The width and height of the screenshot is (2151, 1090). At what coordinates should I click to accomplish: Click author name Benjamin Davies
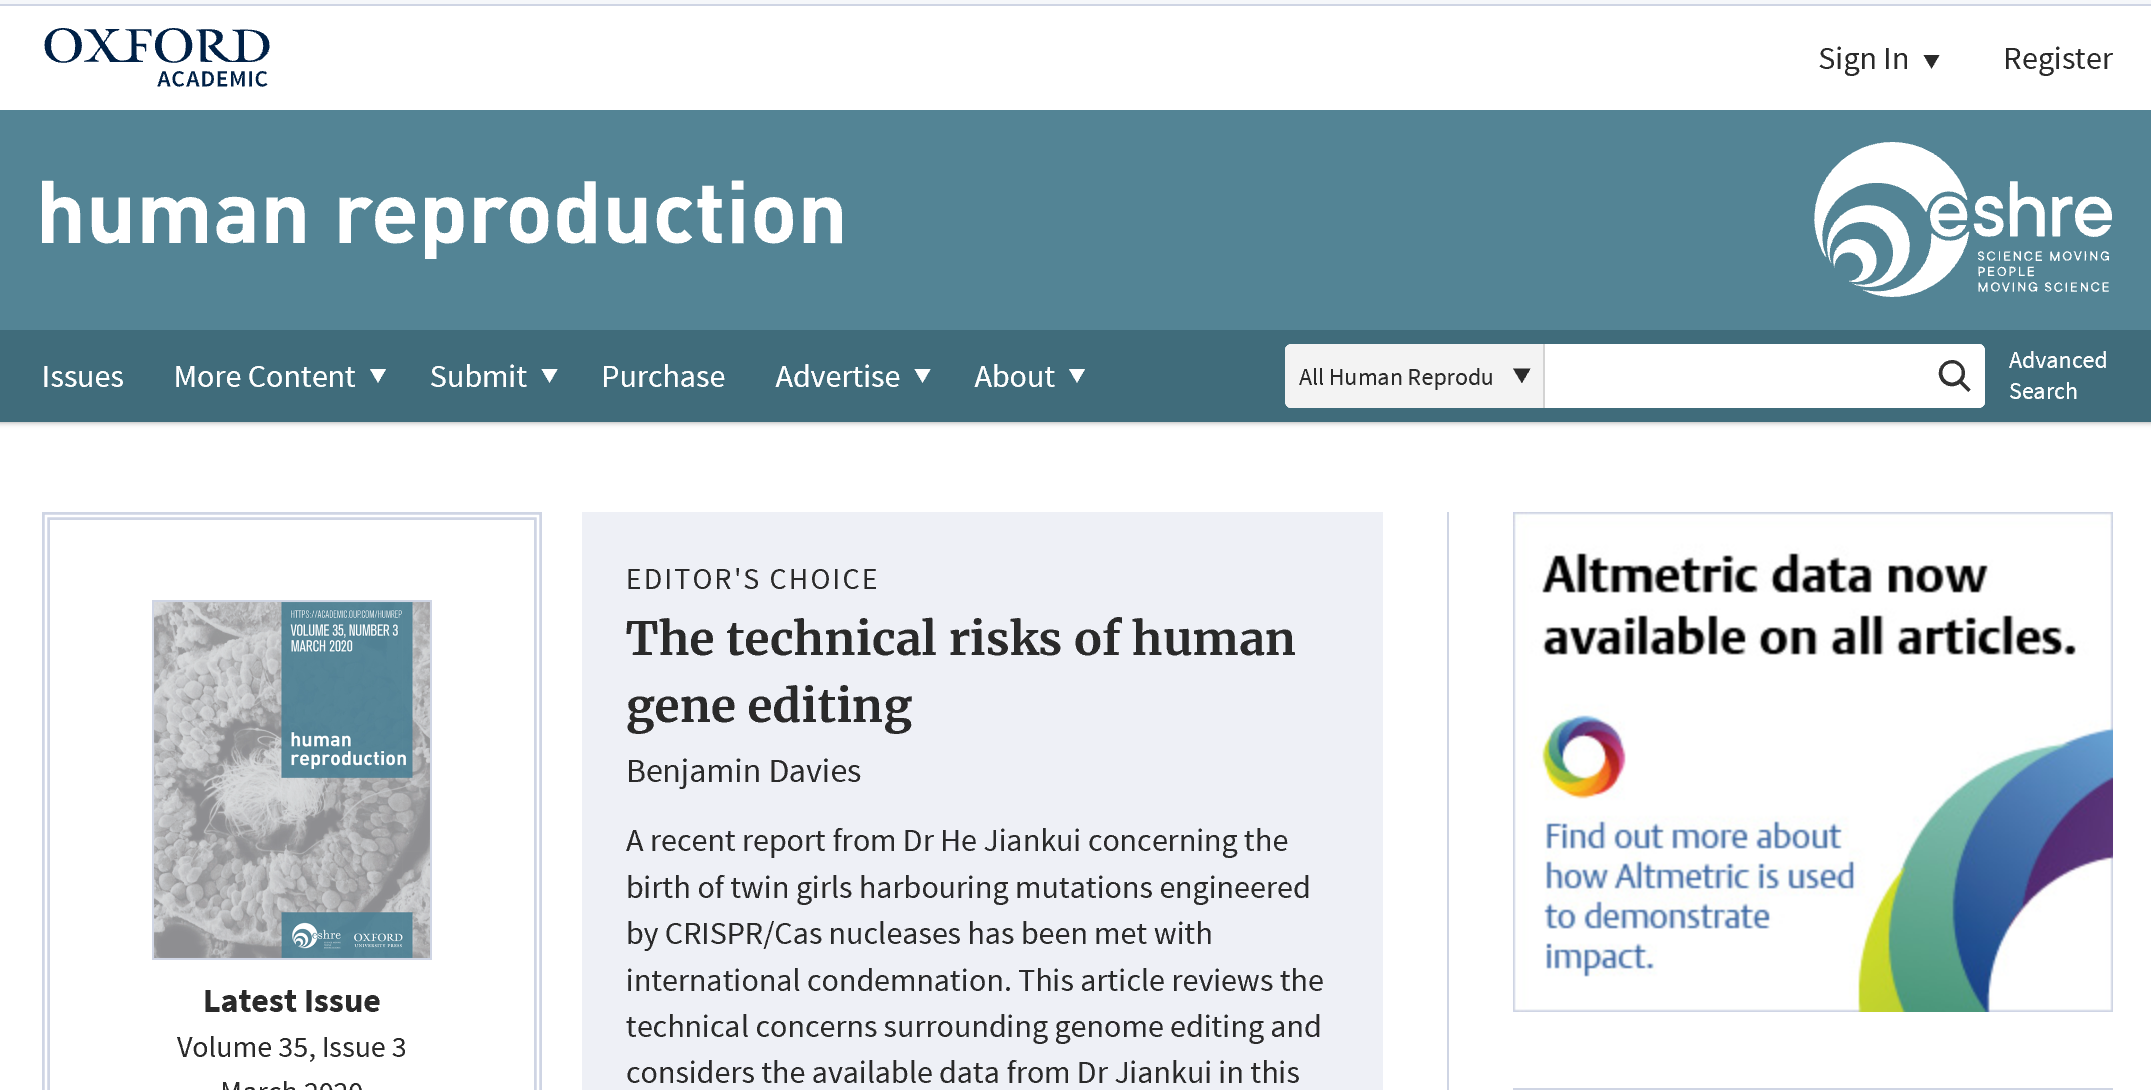(x=743, y=771)
